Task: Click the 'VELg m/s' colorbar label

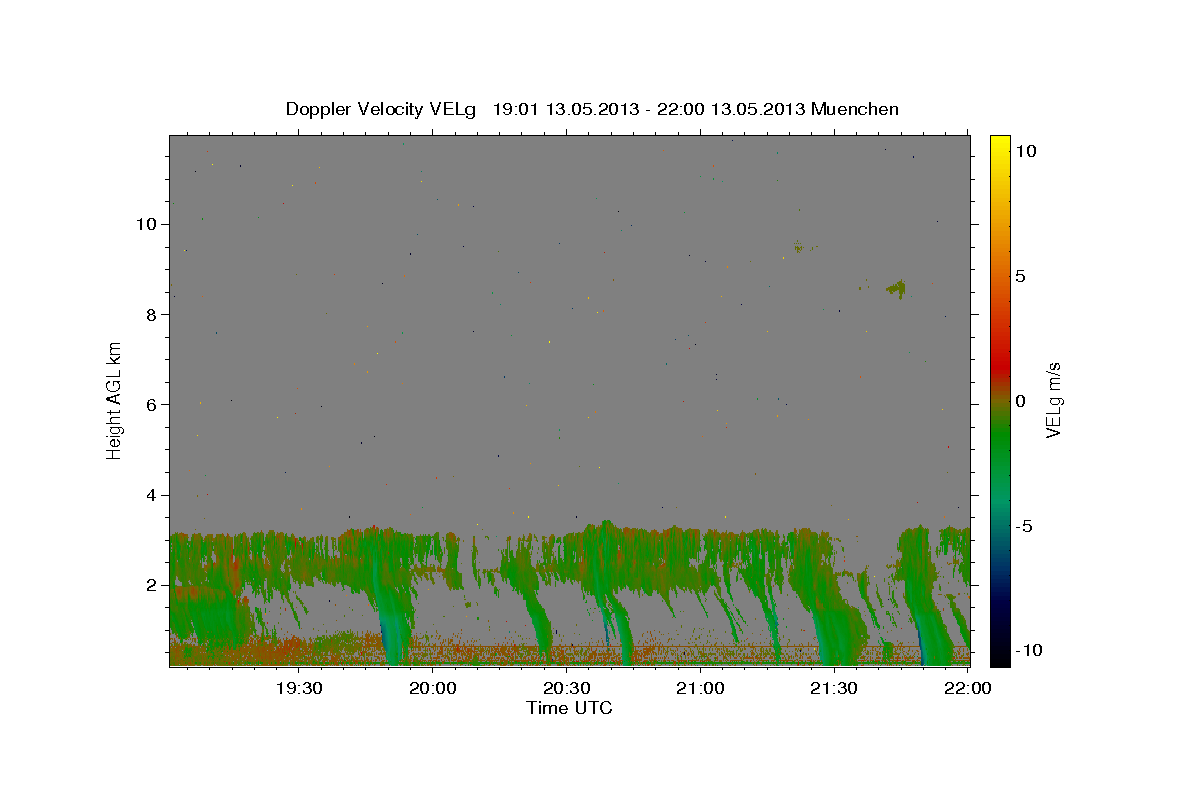Action: (x=1053, y=400)
